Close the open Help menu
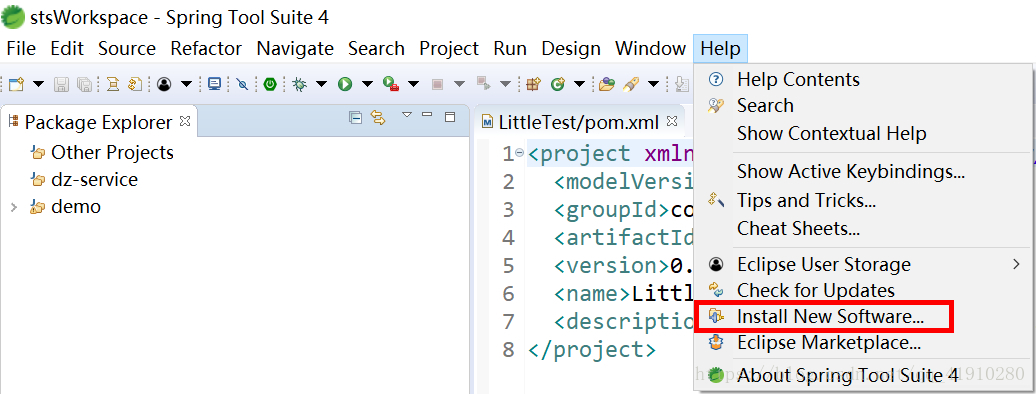This screenshot has height=394, width=1036. (721, 49)
